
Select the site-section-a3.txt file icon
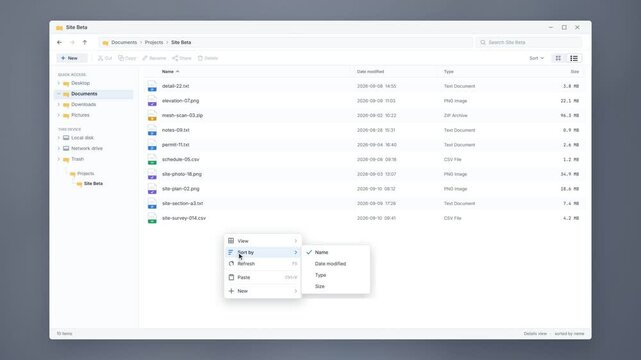coord(152,203)
